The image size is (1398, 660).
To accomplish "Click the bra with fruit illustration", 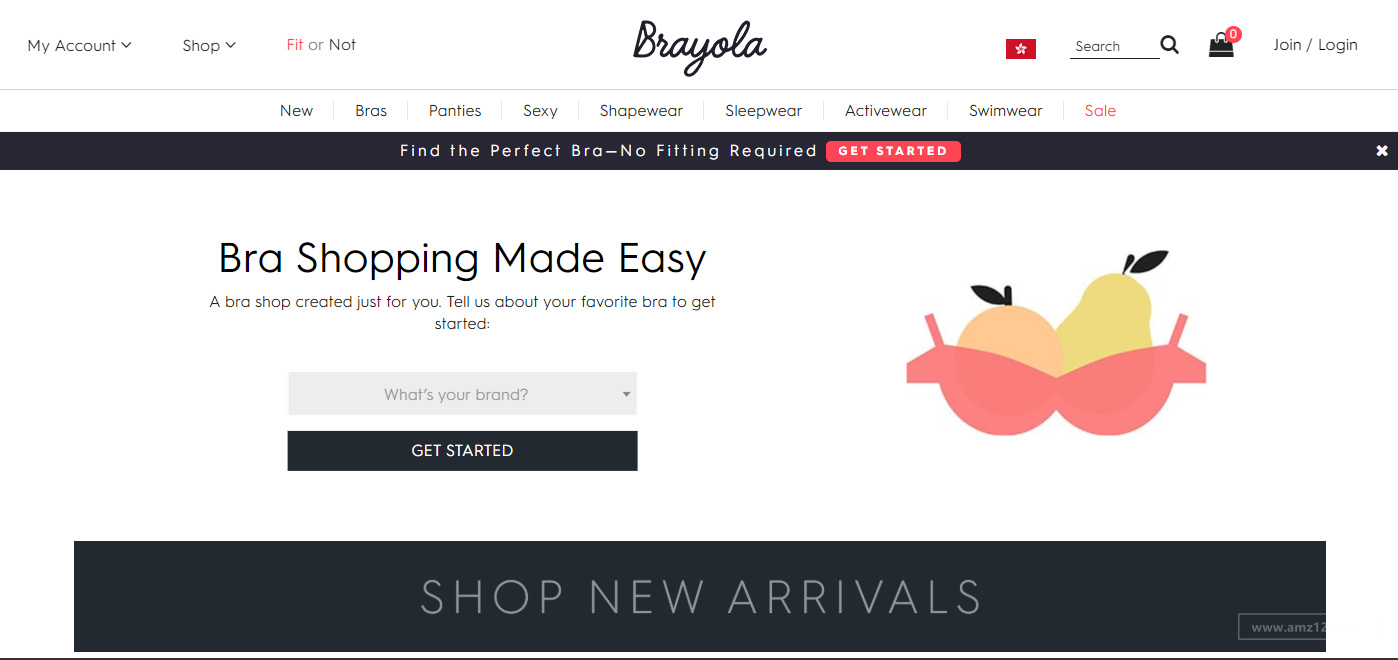I will [x=1056, y=343].
